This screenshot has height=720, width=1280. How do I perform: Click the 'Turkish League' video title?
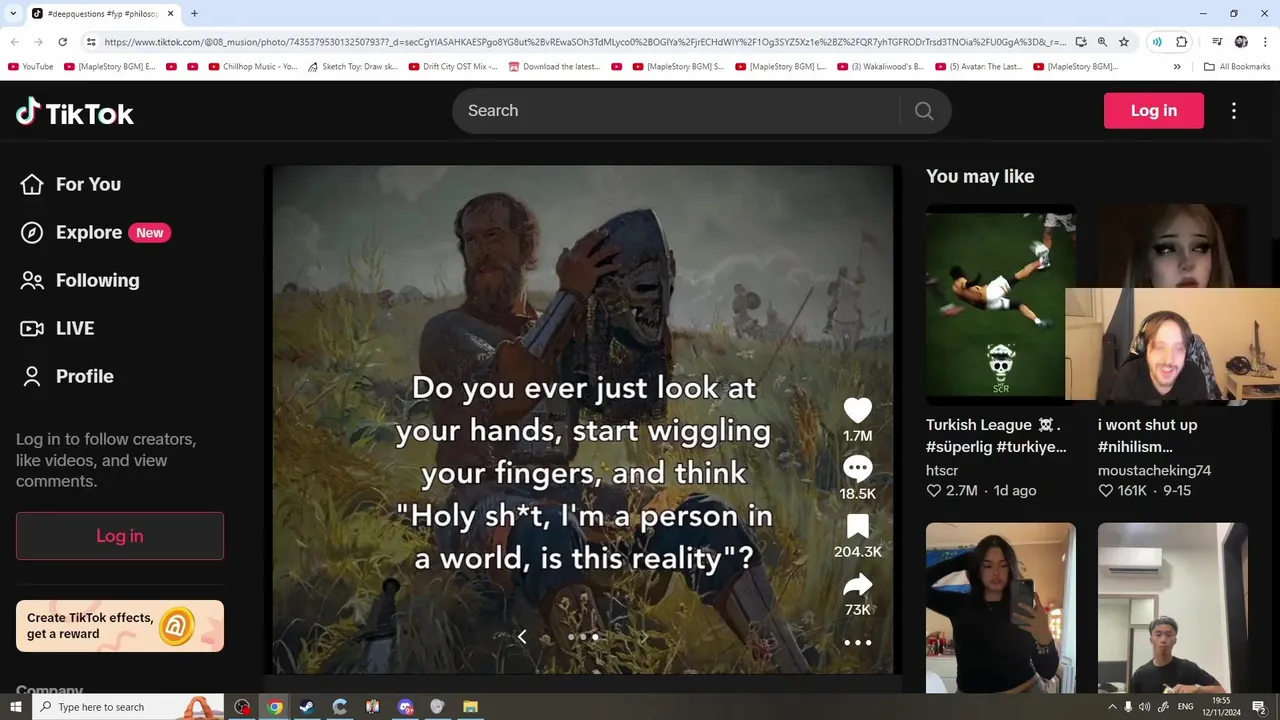coord(996,436)
